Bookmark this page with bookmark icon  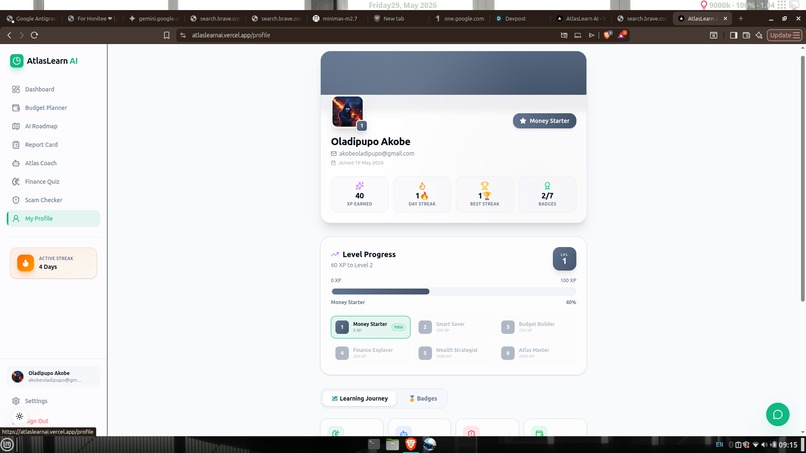(x=167, y=35)
